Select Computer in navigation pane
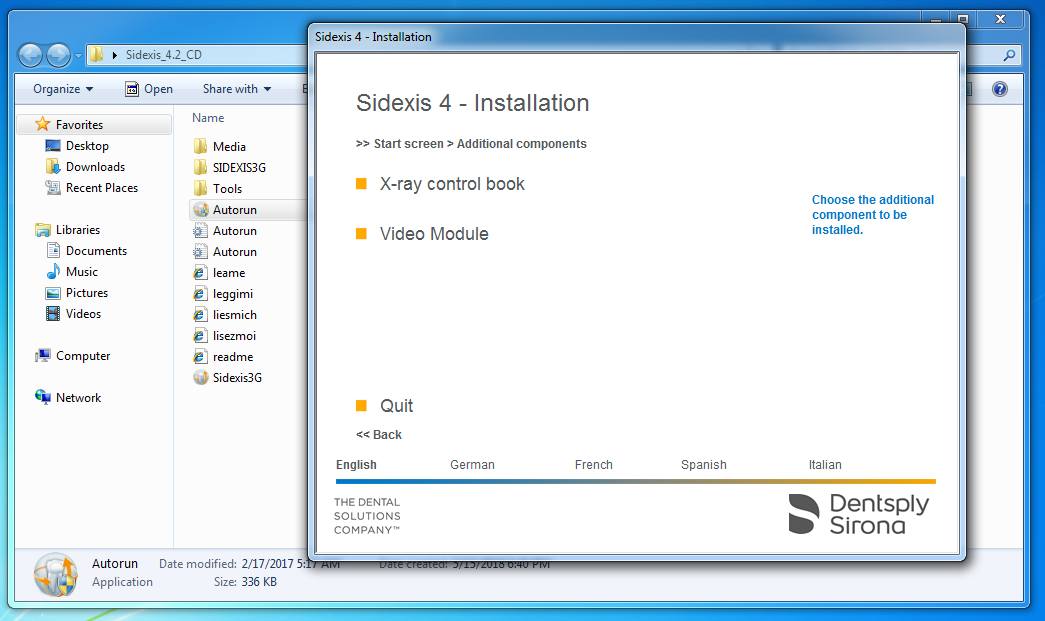Screen dimensions: 1045x621 coord(83,356)
